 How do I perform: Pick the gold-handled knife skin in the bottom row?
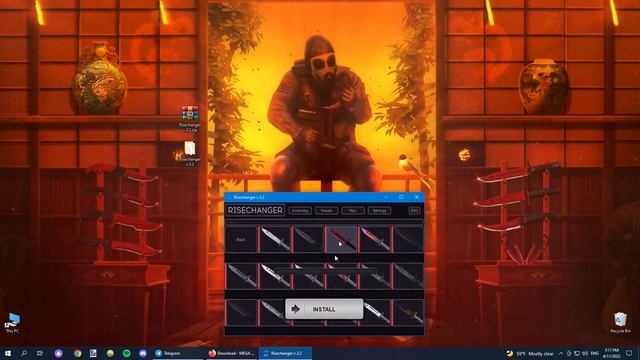click(409, 313)
